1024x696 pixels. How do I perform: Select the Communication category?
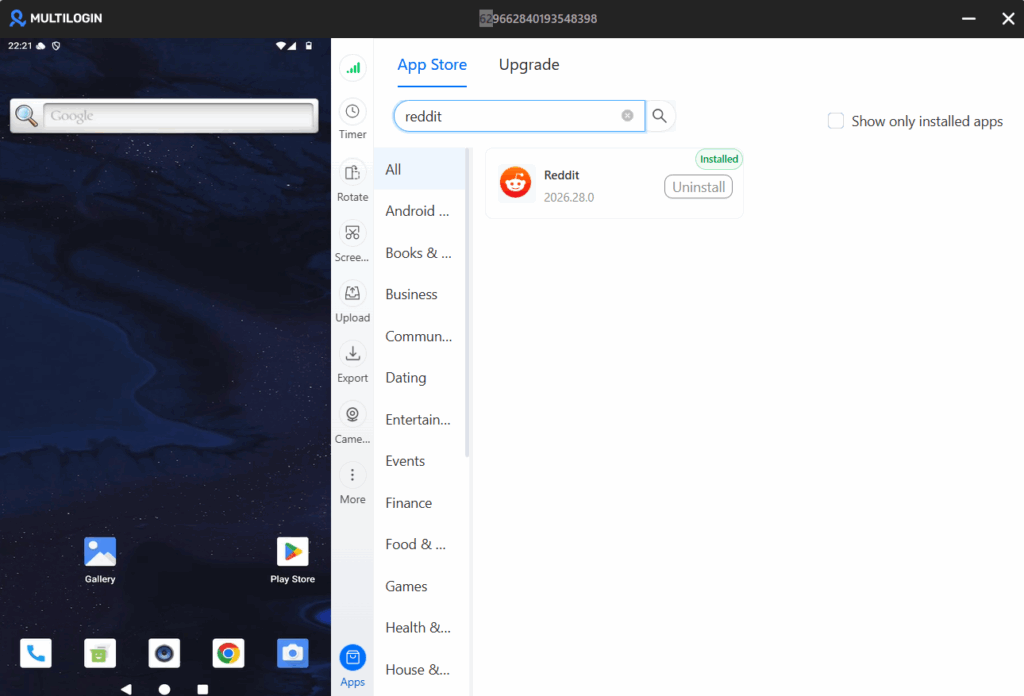(419, 336)
